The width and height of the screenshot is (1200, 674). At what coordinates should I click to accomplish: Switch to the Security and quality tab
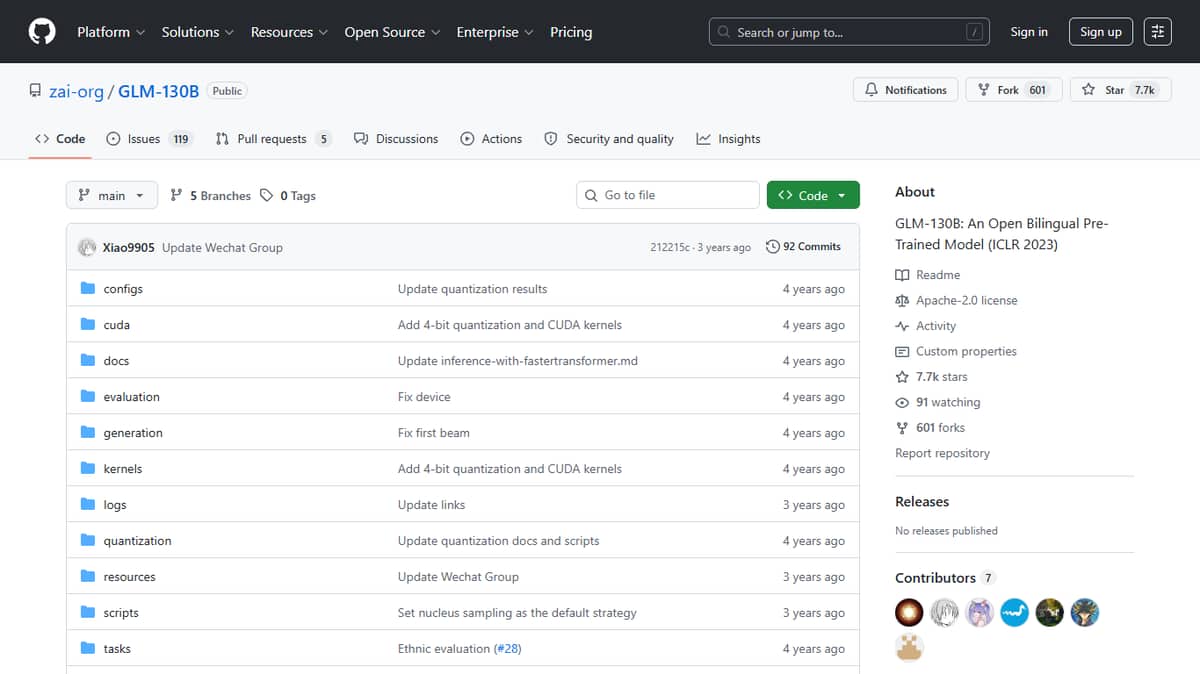coord(608,139)
